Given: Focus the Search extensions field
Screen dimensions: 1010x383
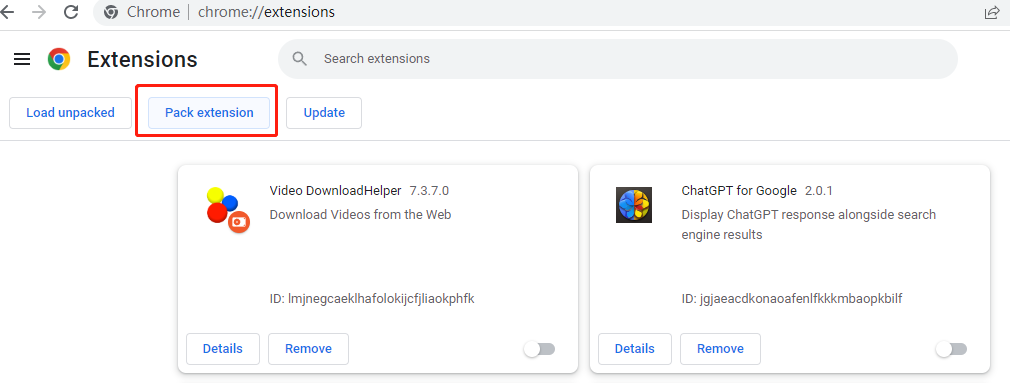Looking at the screenshot, I should [x=618, y=59].
